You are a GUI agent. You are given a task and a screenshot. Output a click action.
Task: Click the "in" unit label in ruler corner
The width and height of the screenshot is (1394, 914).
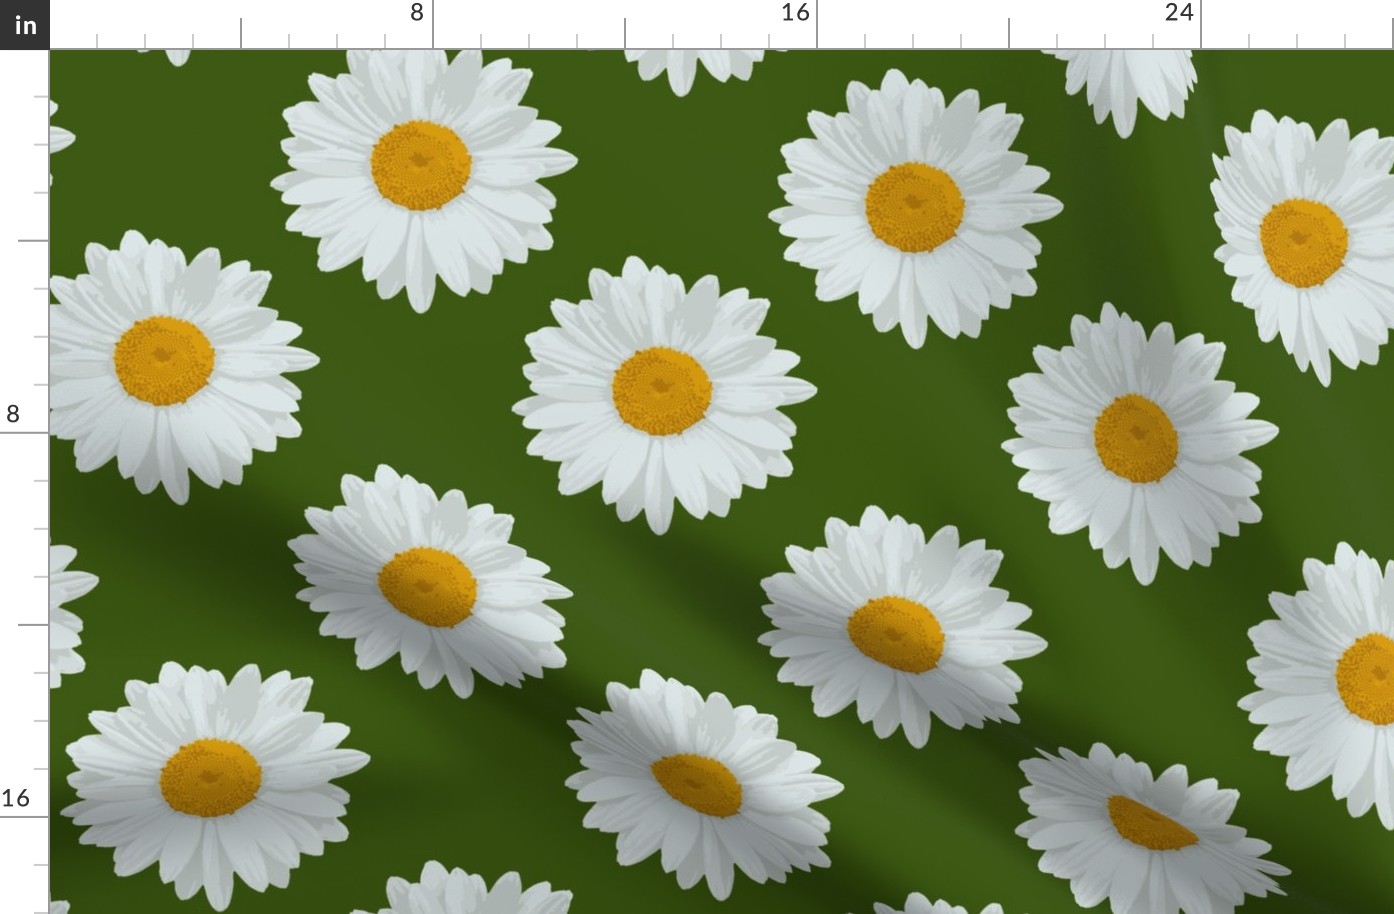coord(24,24)
